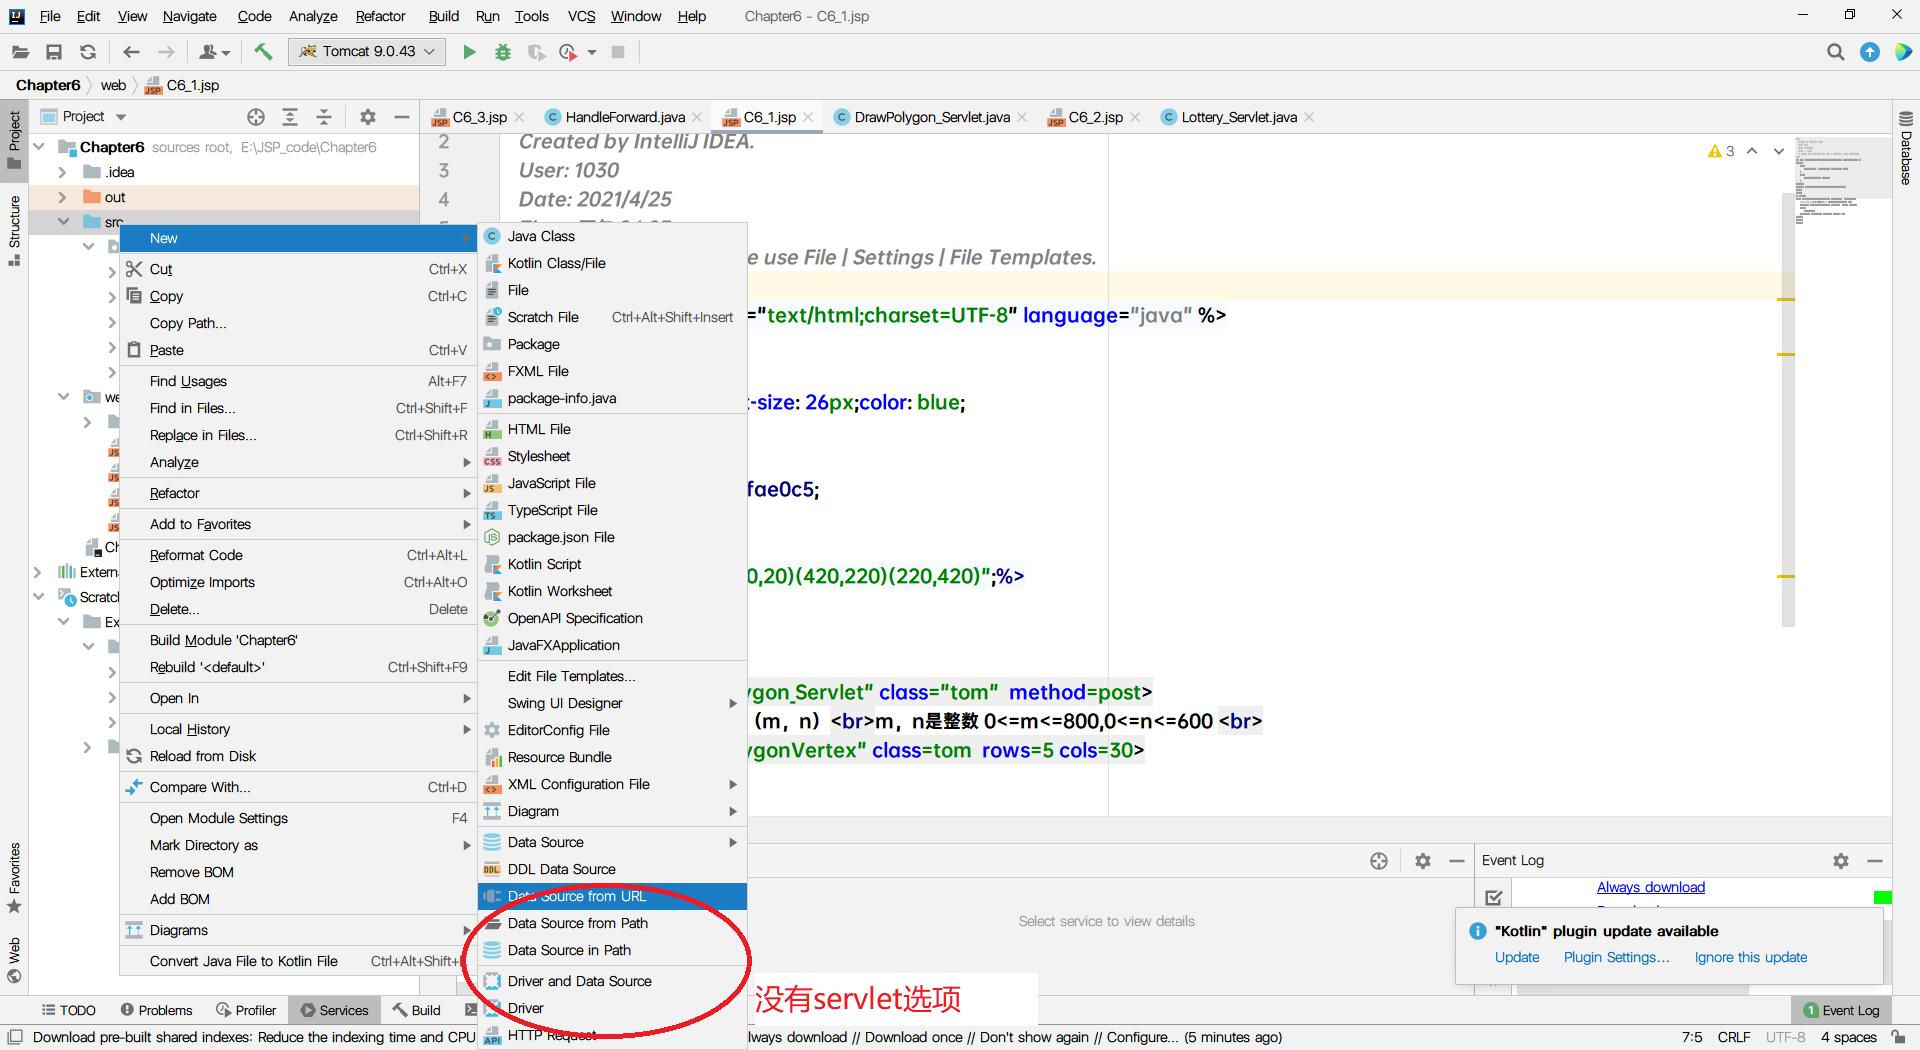1920x1050 pixels.
Task: Click the Always download link
Action: pyautogui.click(x=1650, y=887)
